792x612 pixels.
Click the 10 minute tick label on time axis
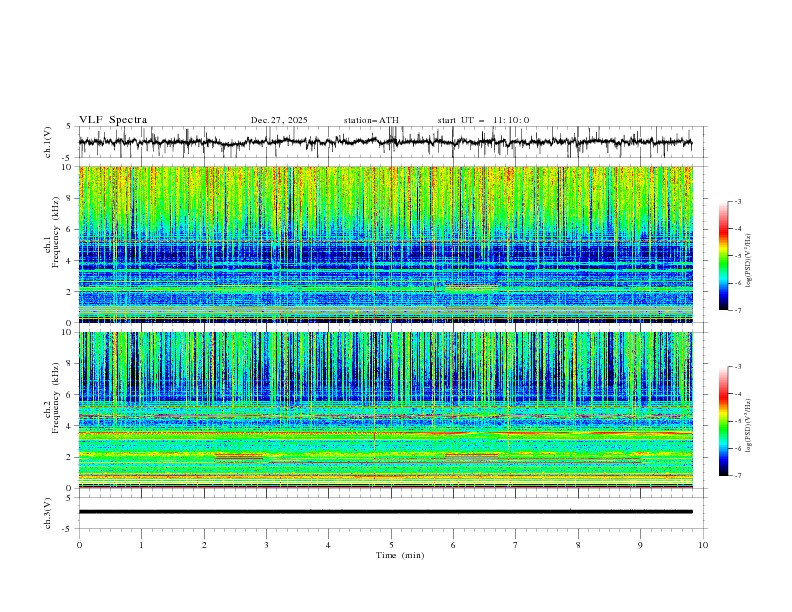703,545
